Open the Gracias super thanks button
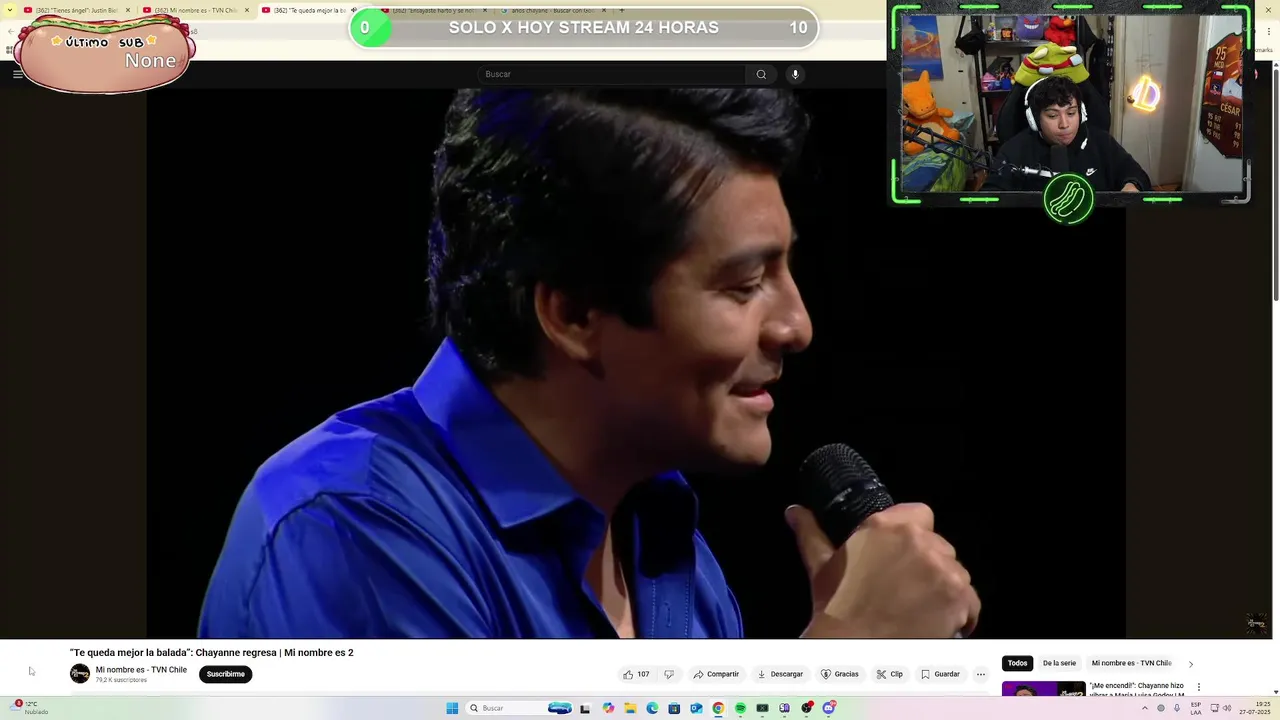Viewport: 1280px width, 720px height. coord(840,674)
